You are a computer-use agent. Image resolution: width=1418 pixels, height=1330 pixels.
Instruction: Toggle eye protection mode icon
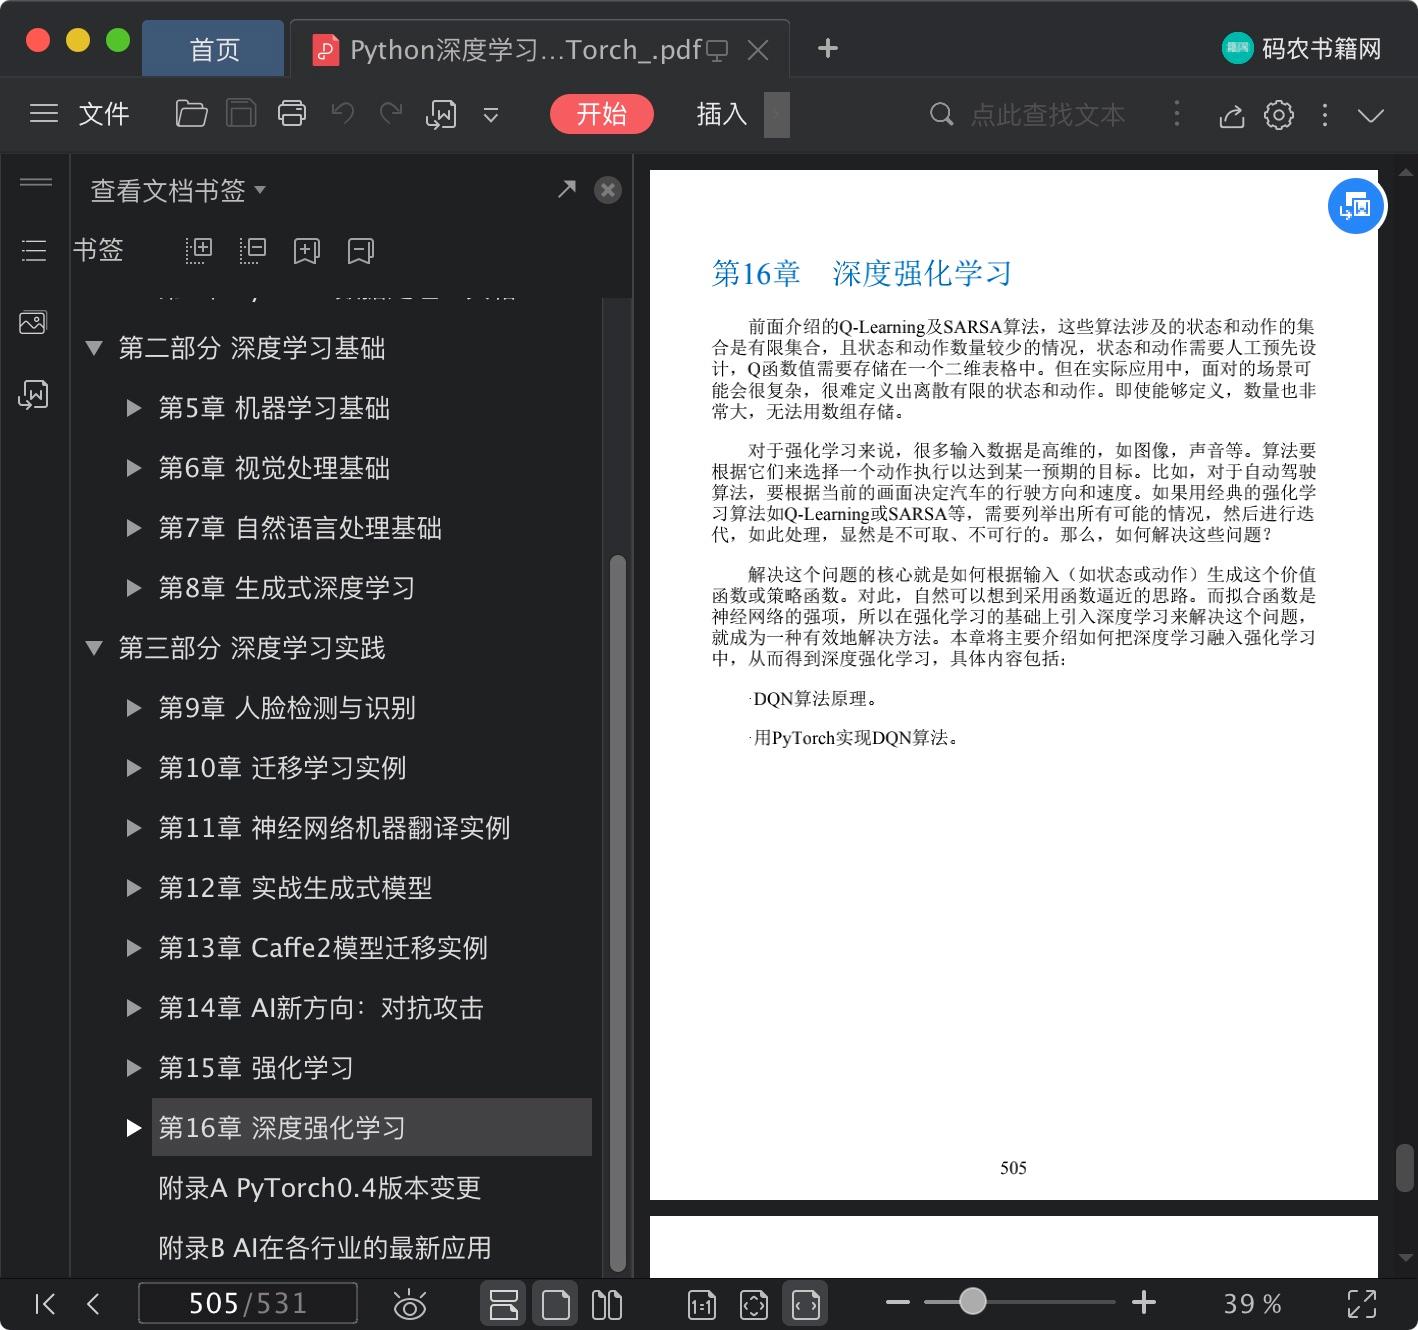pos(410,1305)
